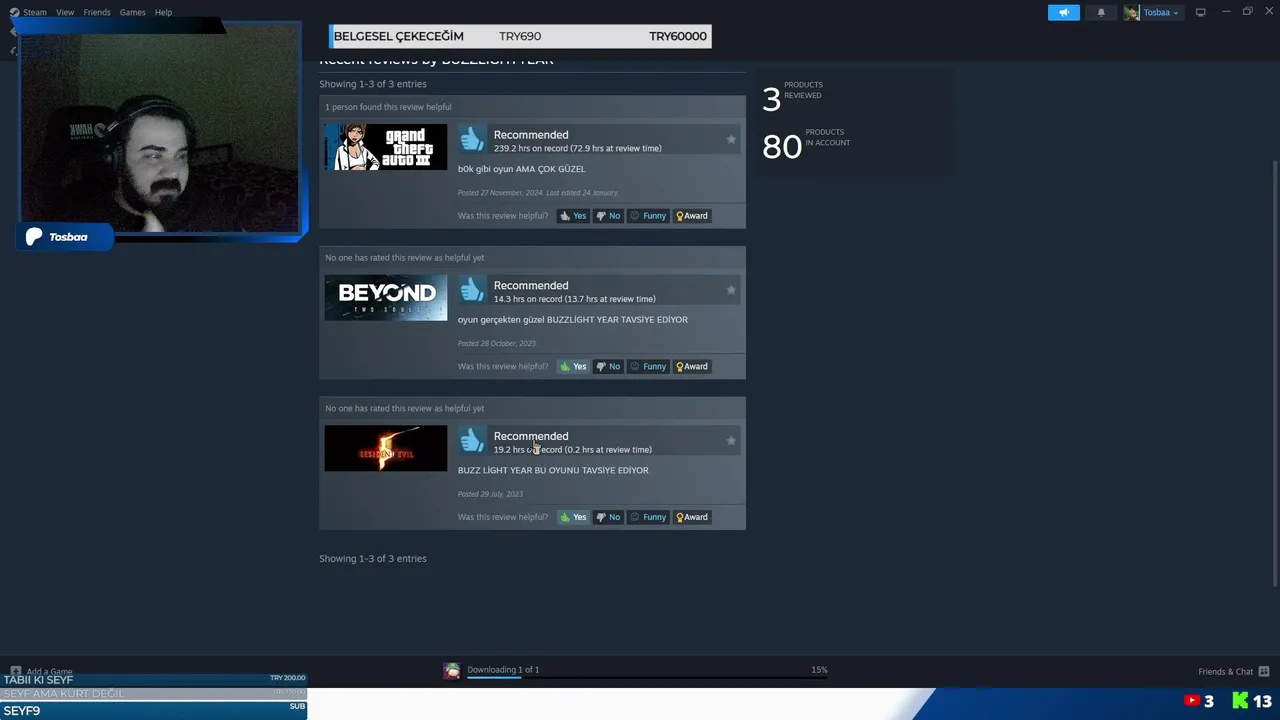Mark Resident Evil review as Funny
Viewport: 1280px width, 720px height.
pos(648,517)
